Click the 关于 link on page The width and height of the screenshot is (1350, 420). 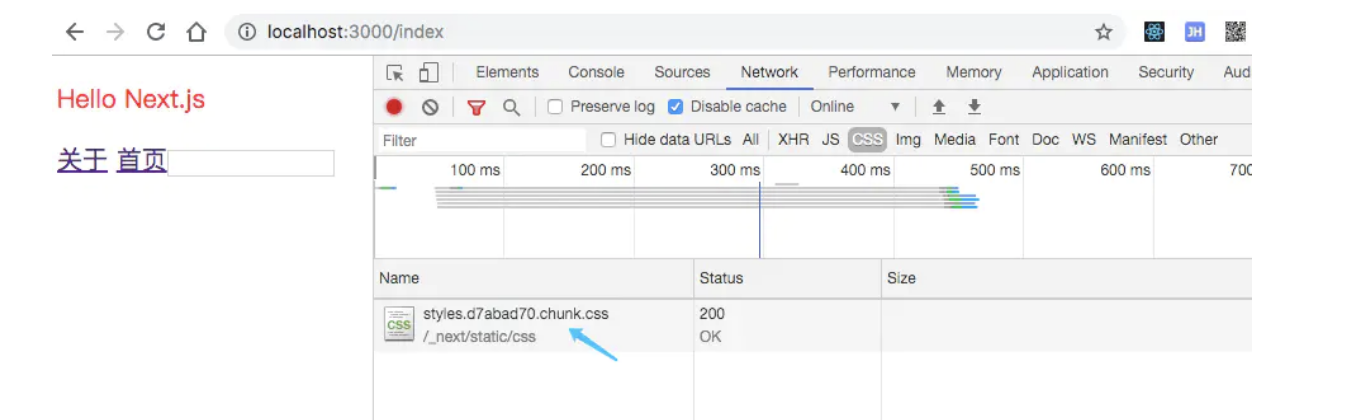(x=82, y=160)
